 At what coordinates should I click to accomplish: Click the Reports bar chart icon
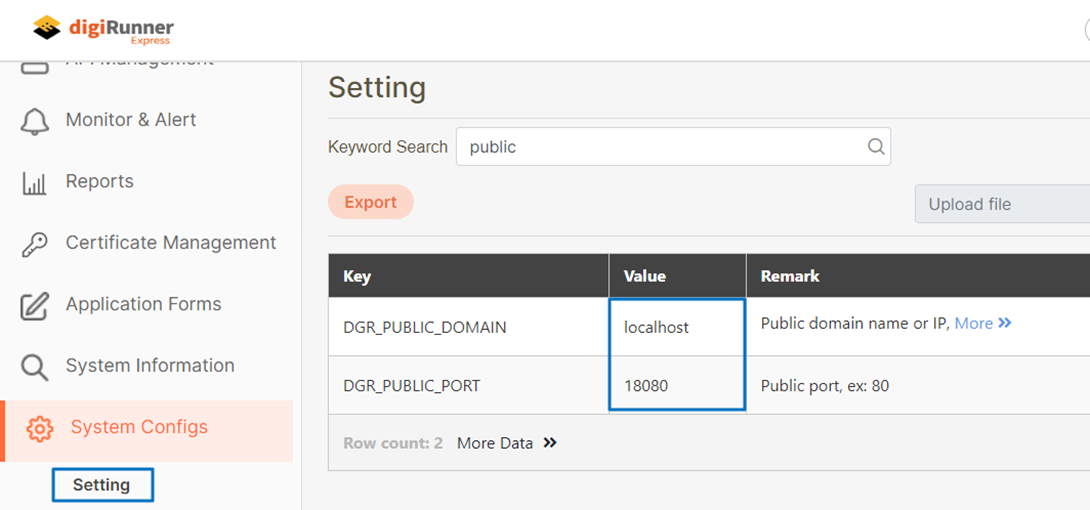pos(35,183)
